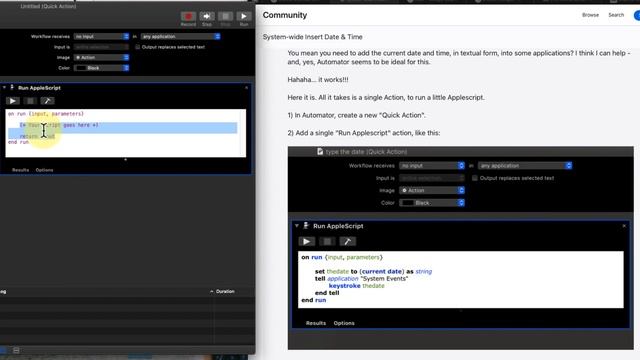Run the script with the play button in Automator's action
Image resolution: width=640 pixels, height=360 pixels.
[12, 101]
